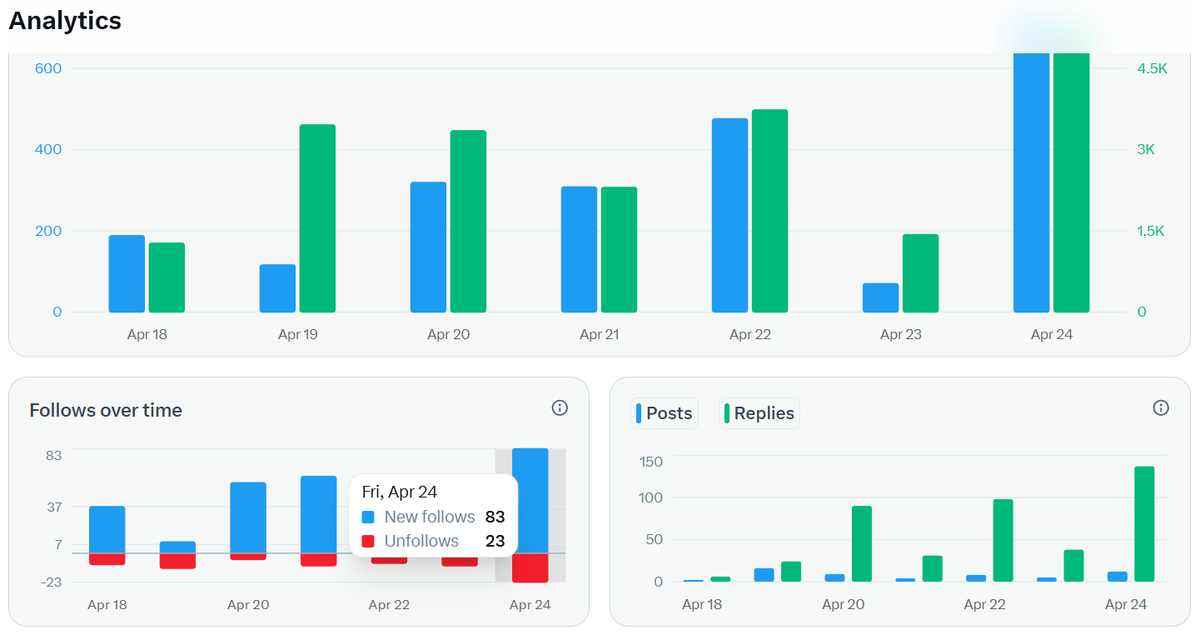Click the -23 axis label in Follows chart
The width and height of the screenshot is (1200, 635).
tap(51, 583)
